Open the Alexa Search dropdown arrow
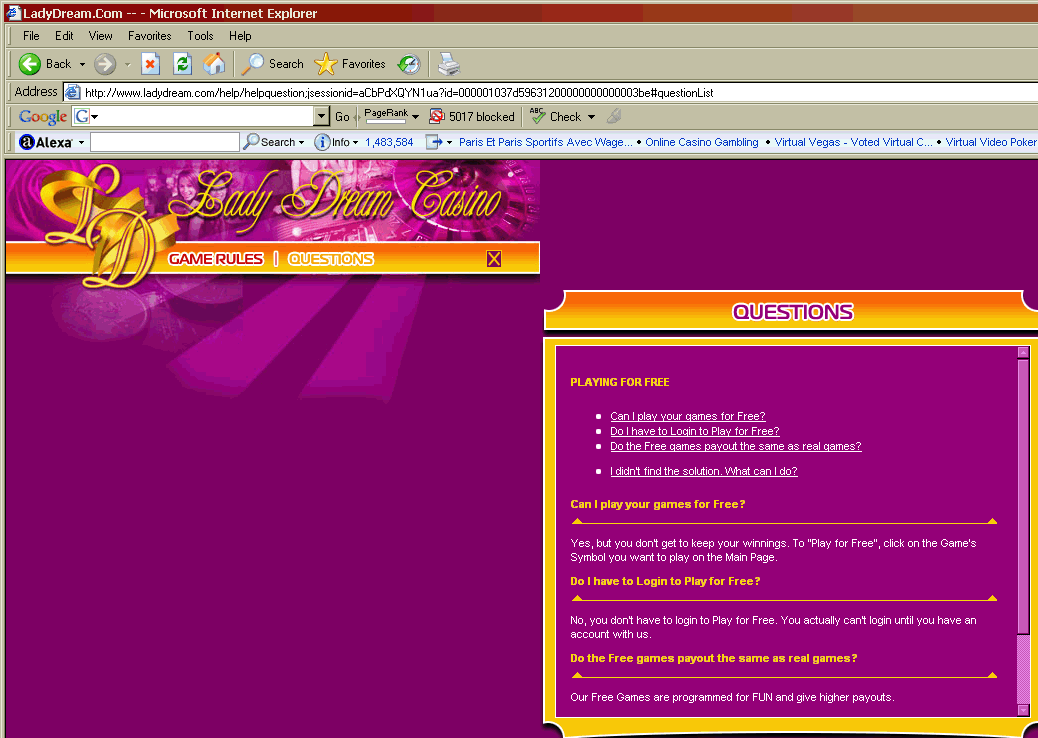This screenshot has width=1038, height=738. pos(301,142)
